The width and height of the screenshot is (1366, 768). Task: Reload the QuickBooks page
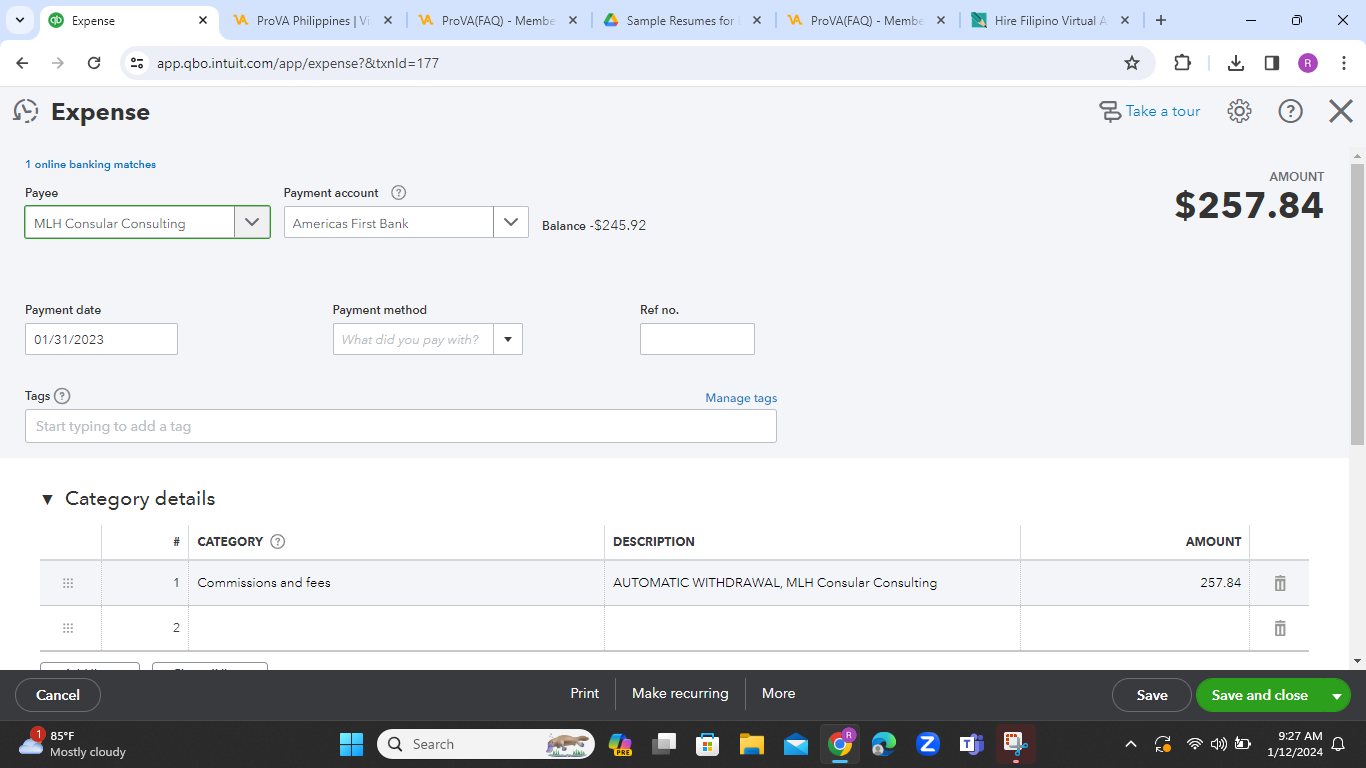[94, 63]
